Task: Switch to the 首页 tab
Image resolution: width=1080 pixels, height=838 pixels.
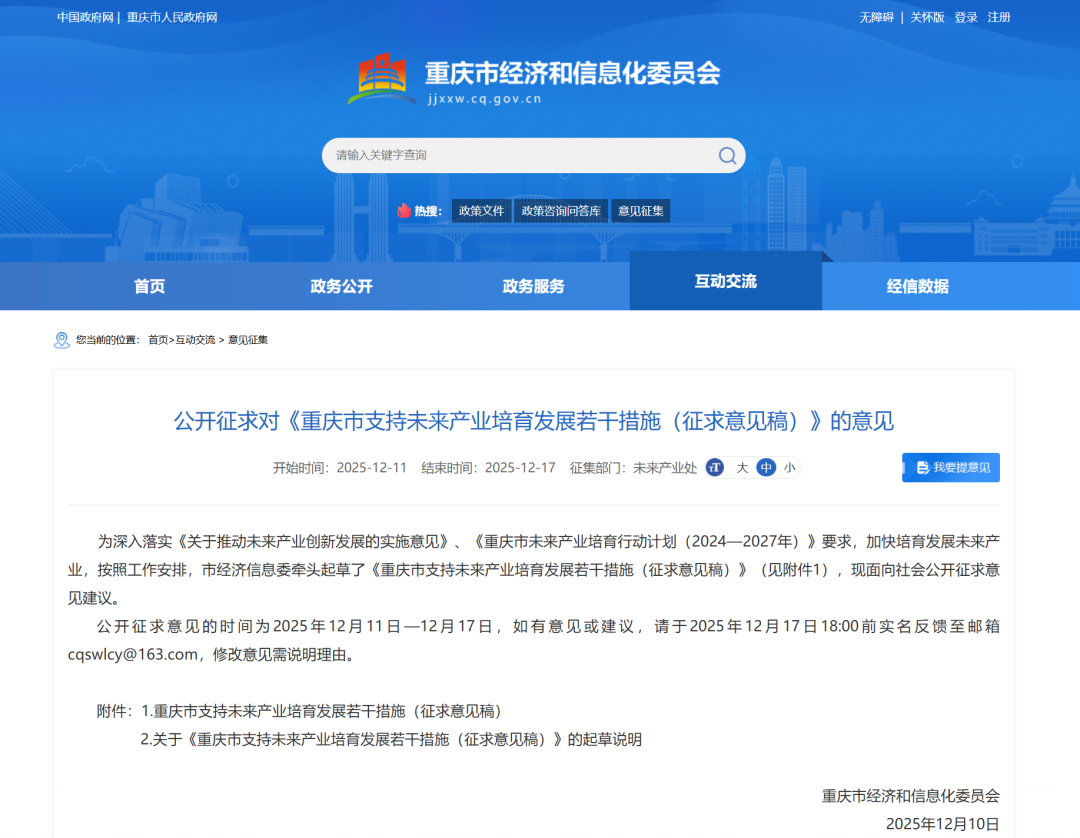Action: [x=148, y=286]
